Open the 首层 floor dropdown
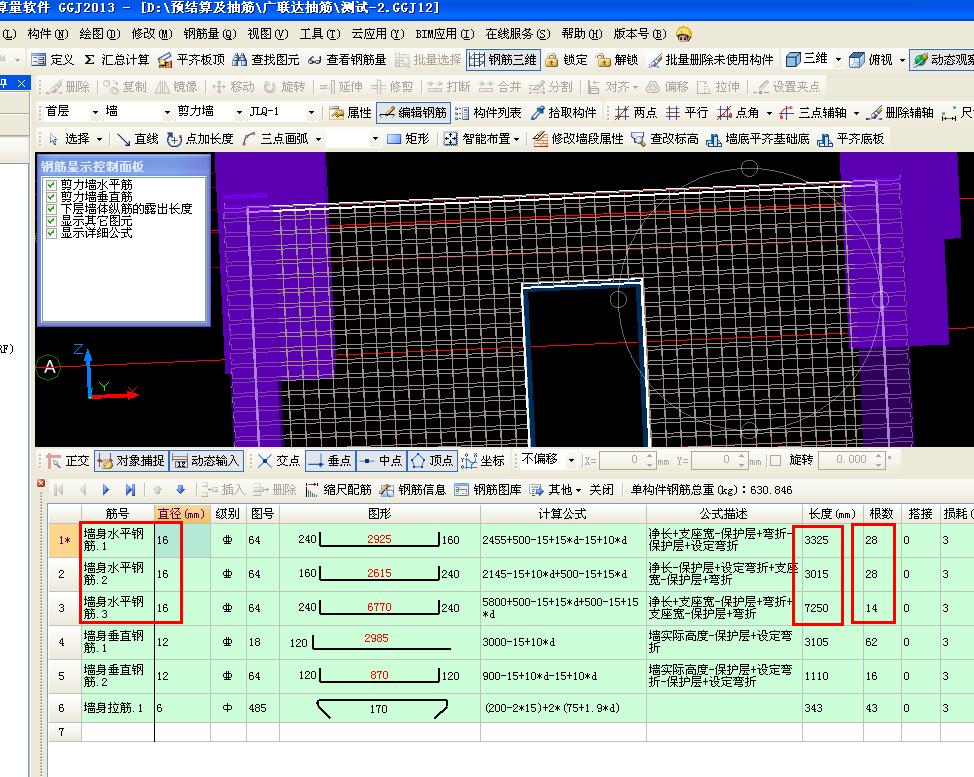This screenshot has height=777, width=974. point(95,112)
